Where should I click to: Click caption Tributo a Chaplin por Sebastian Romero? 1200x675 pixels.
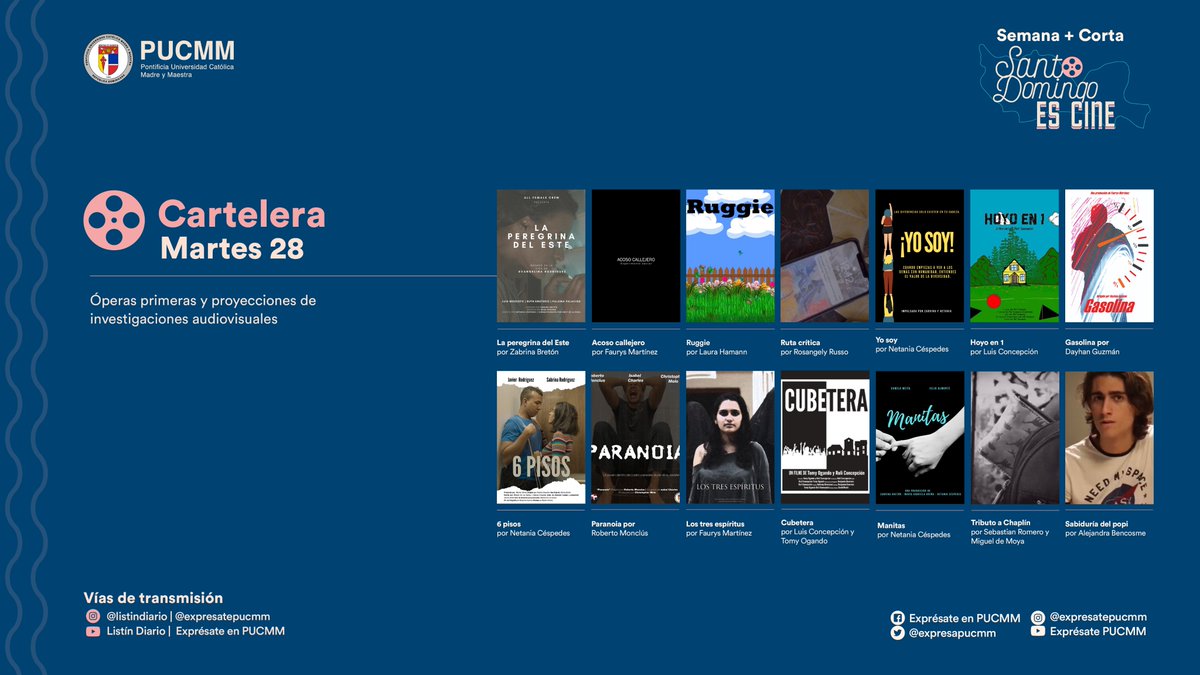click(x=1011, y=532)
